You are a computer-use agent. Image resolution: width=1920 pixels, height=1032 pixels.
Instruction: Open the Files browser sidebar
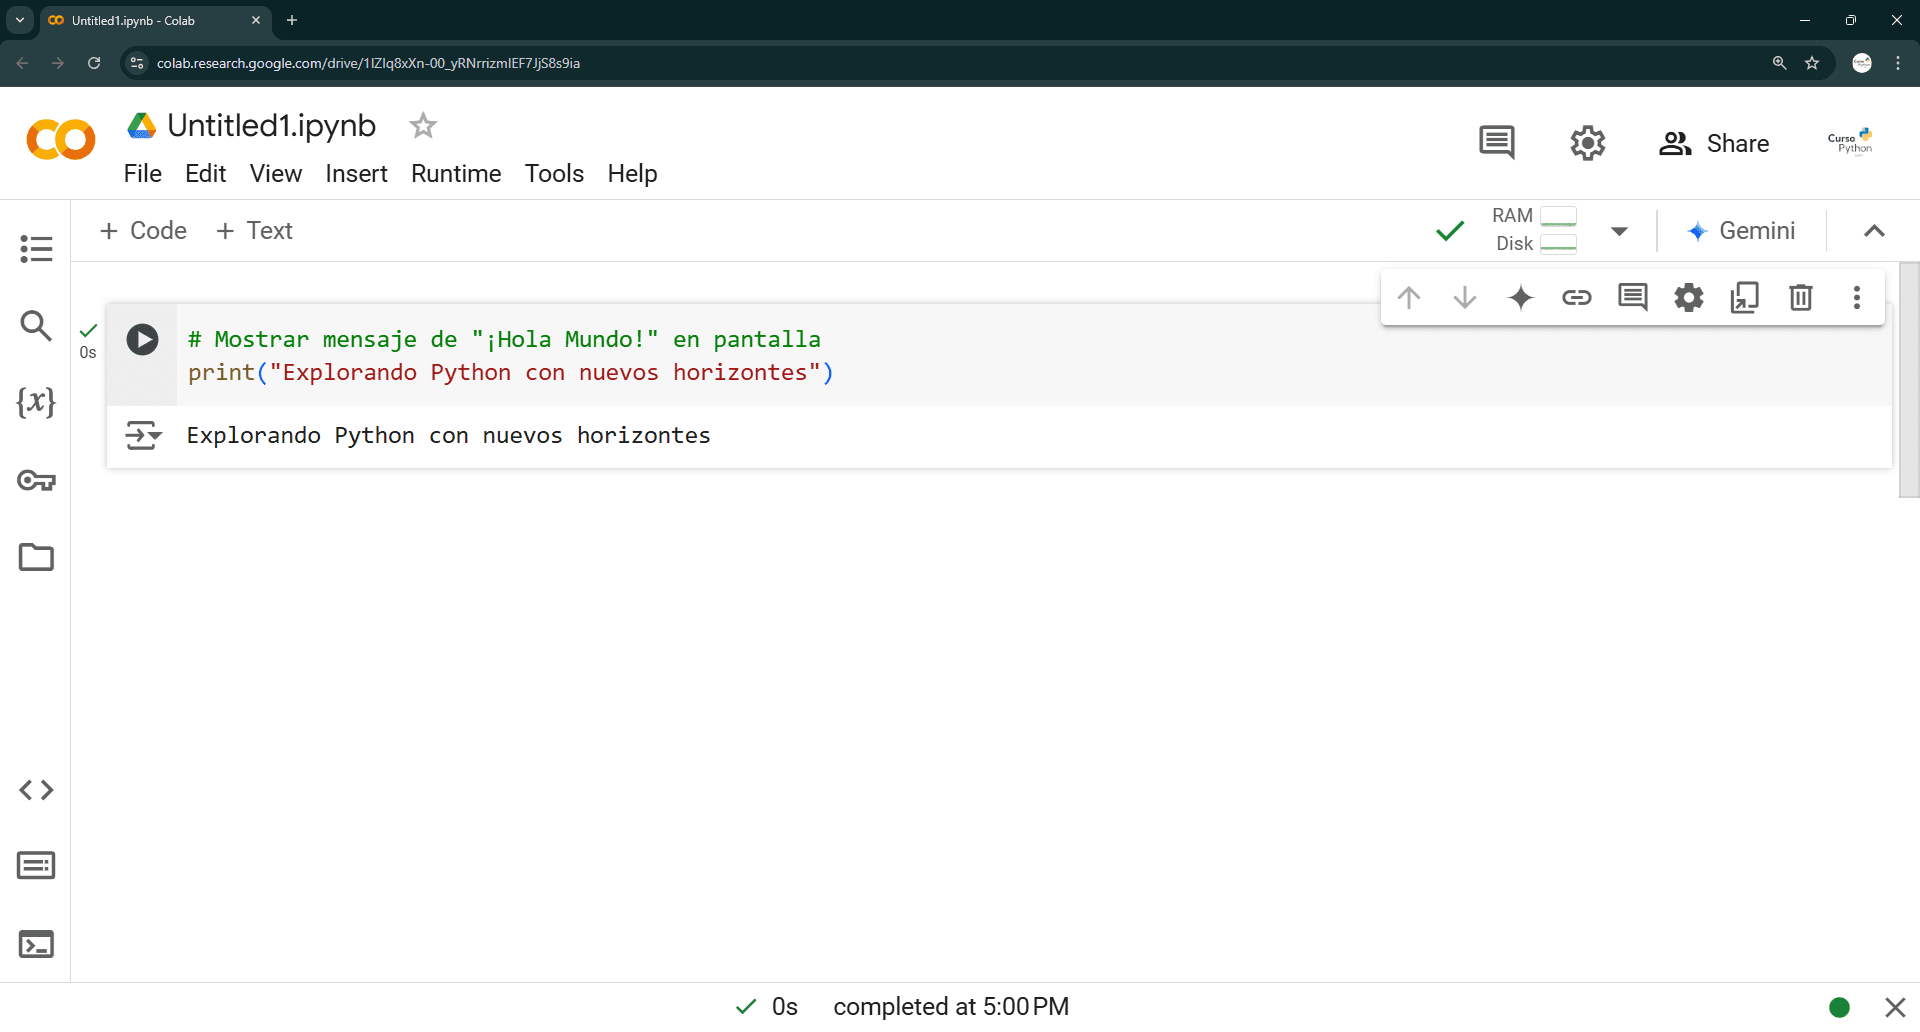tap(36, 557)
